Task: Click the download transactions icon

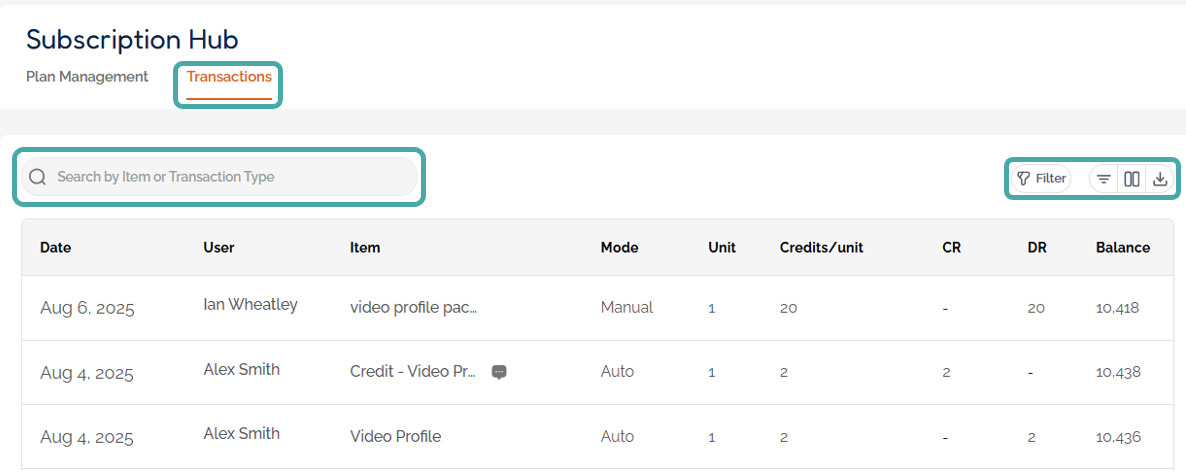Action: click(x=1160, y=179)
